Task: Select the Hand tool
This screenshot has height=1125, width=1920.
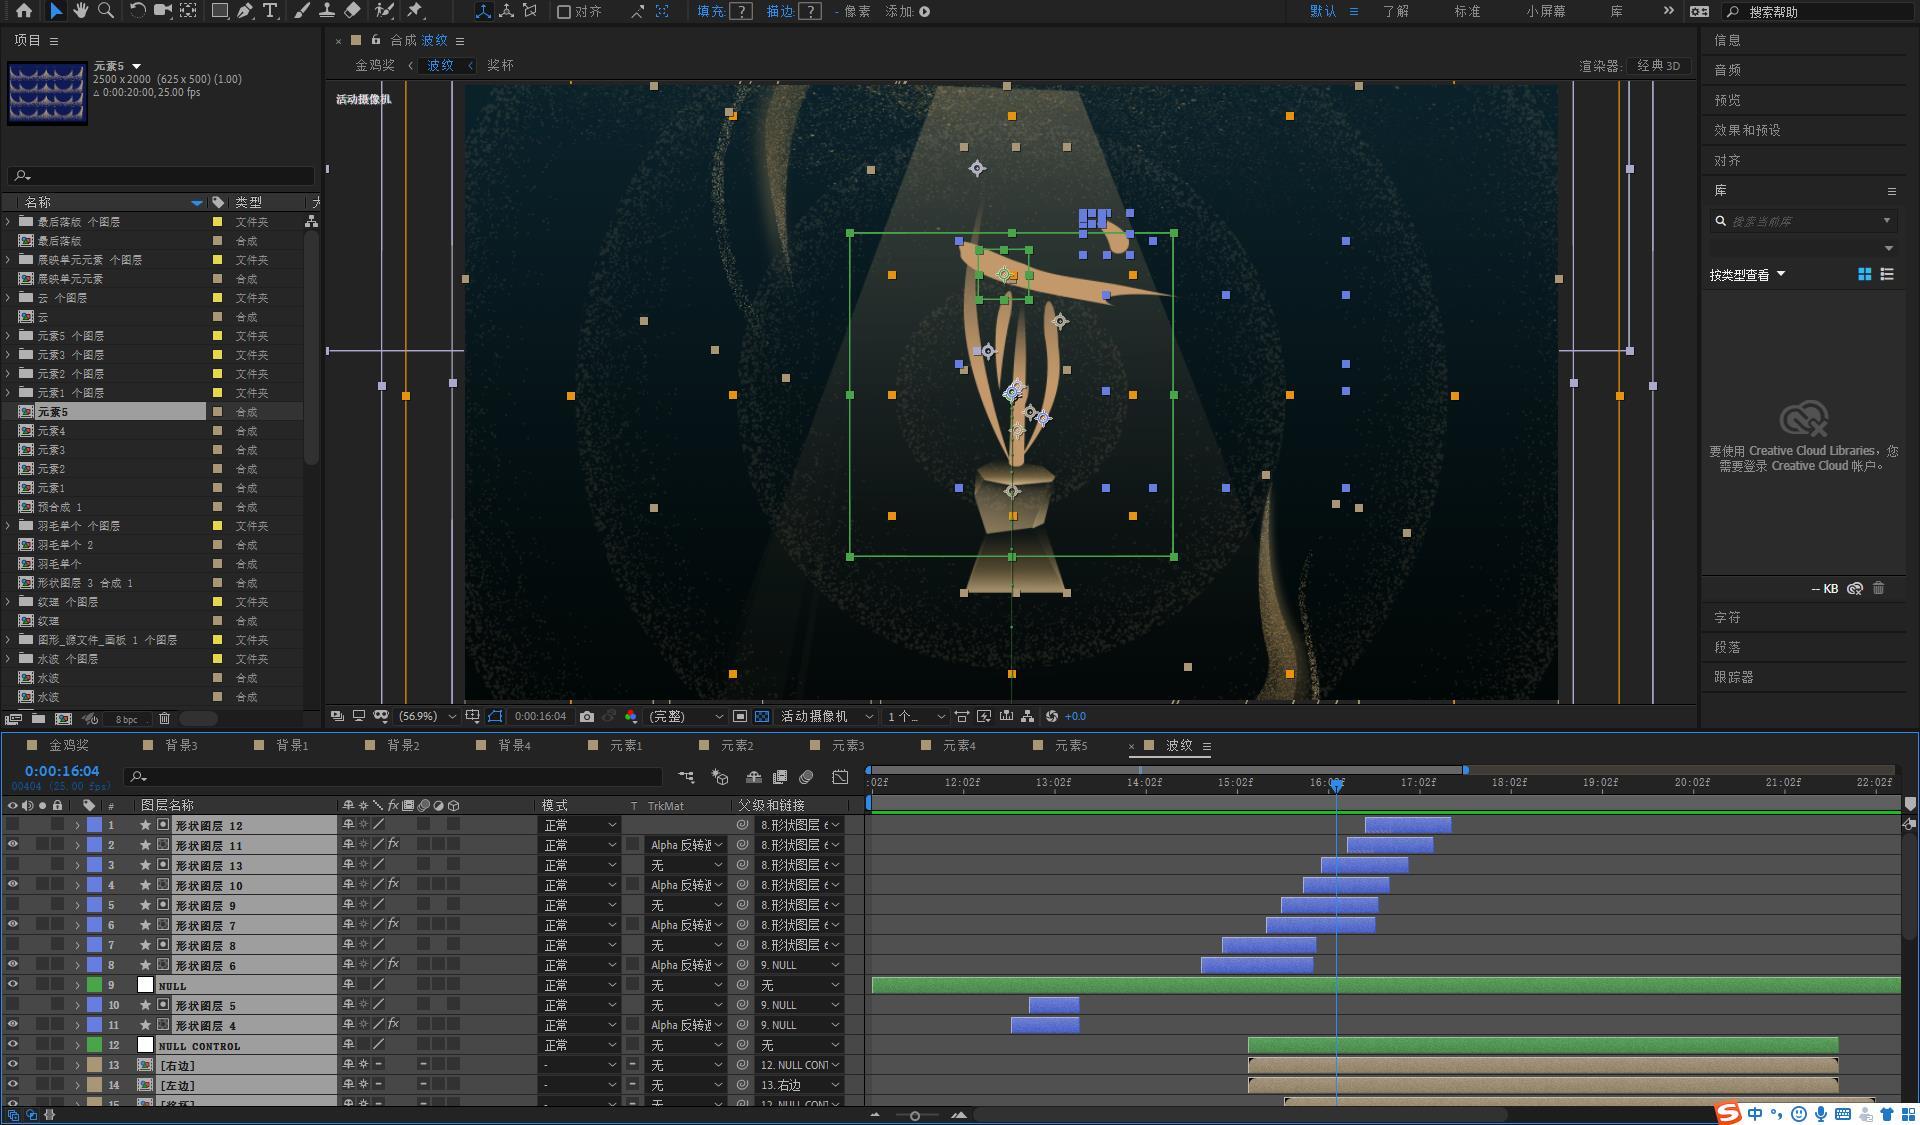Action: 80,11
